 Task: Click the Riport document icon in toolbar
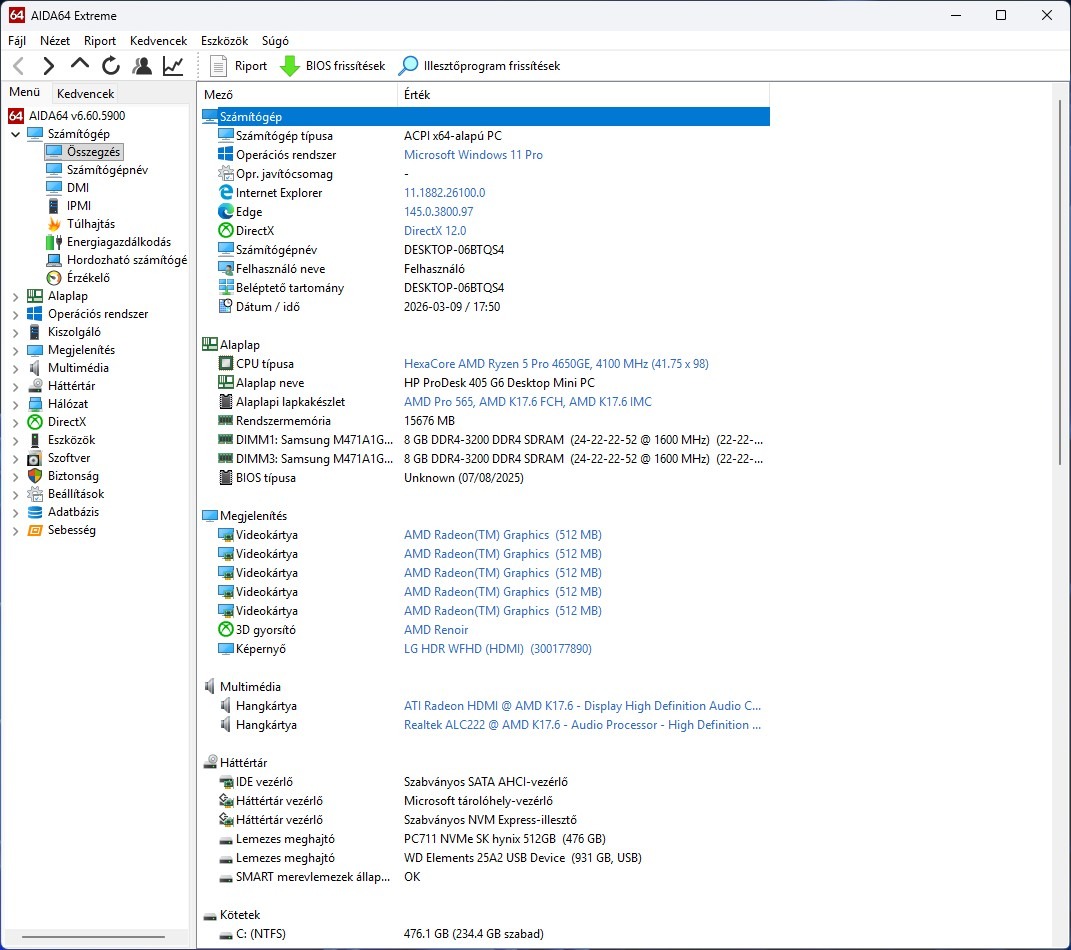point(218,66)
